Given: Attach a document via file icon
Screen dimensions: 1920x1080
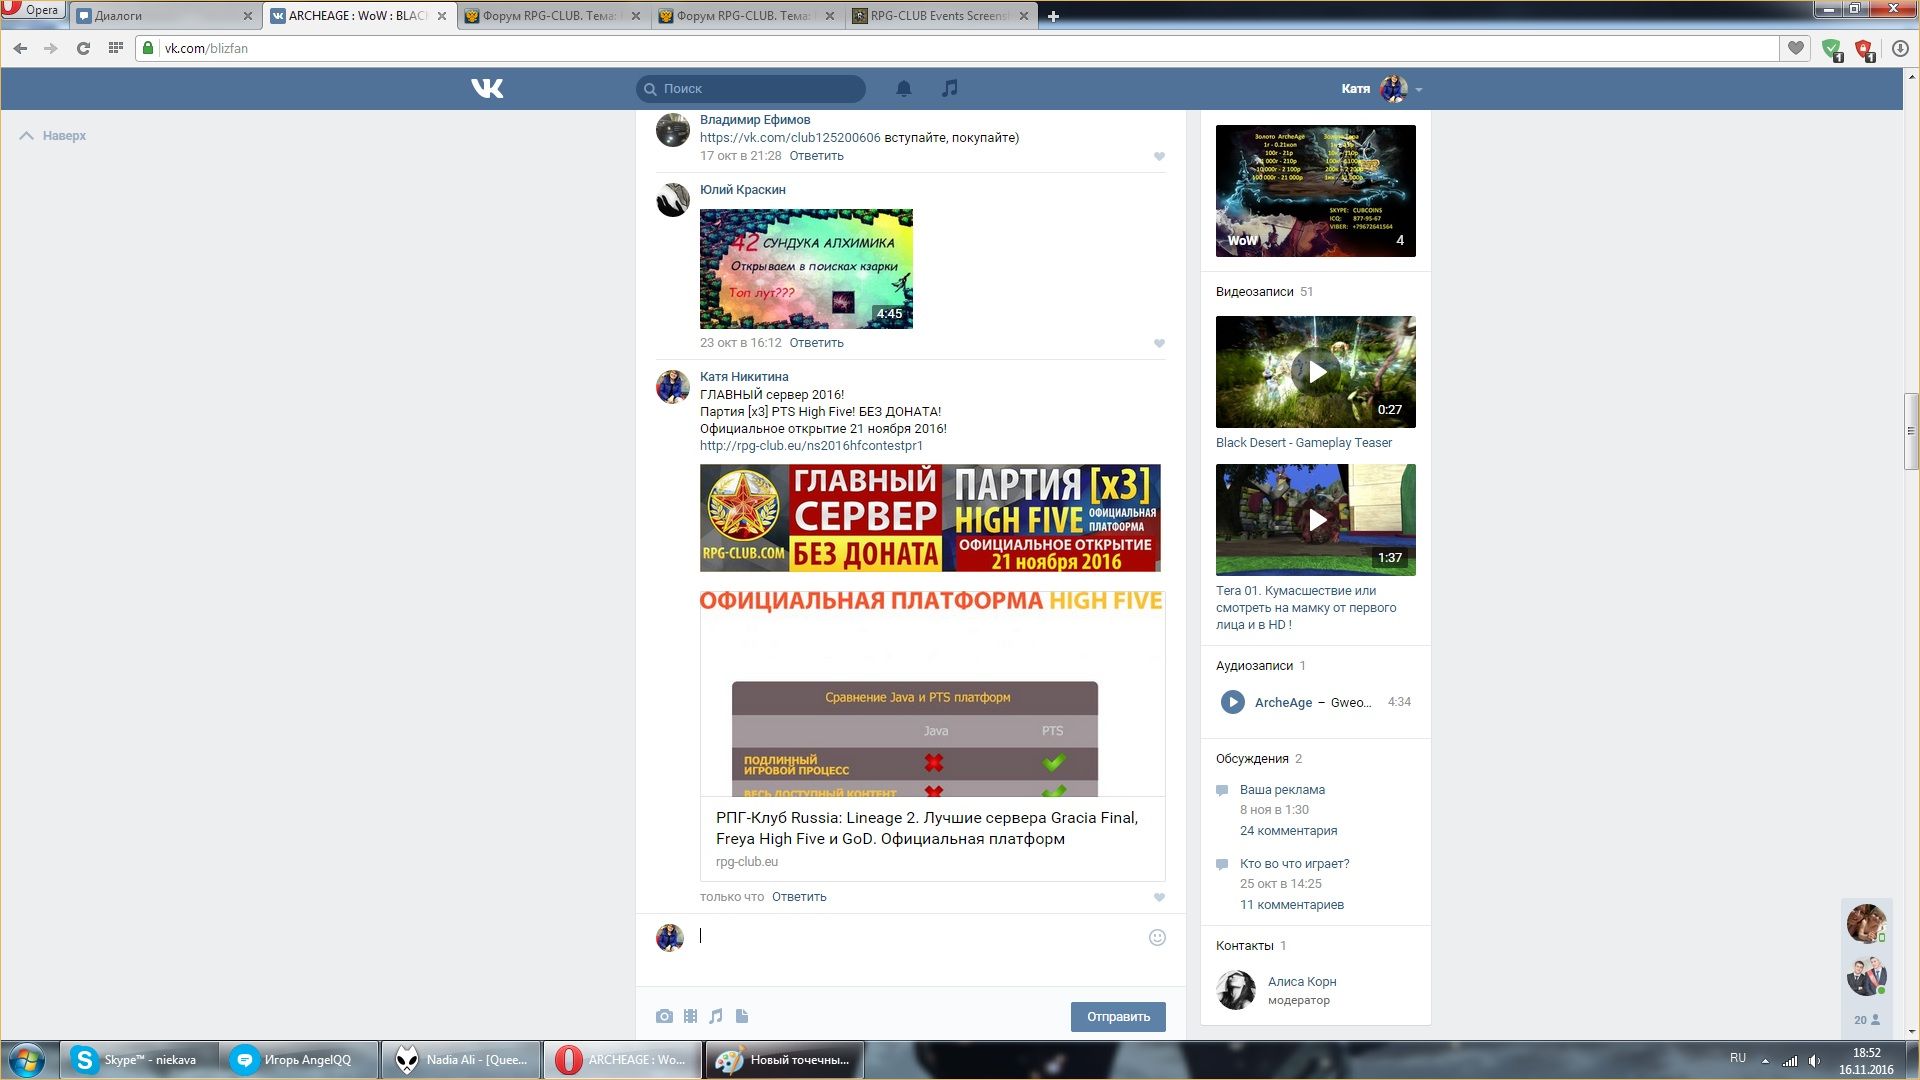Looking at the screenshot, I should coord(742,1016).
